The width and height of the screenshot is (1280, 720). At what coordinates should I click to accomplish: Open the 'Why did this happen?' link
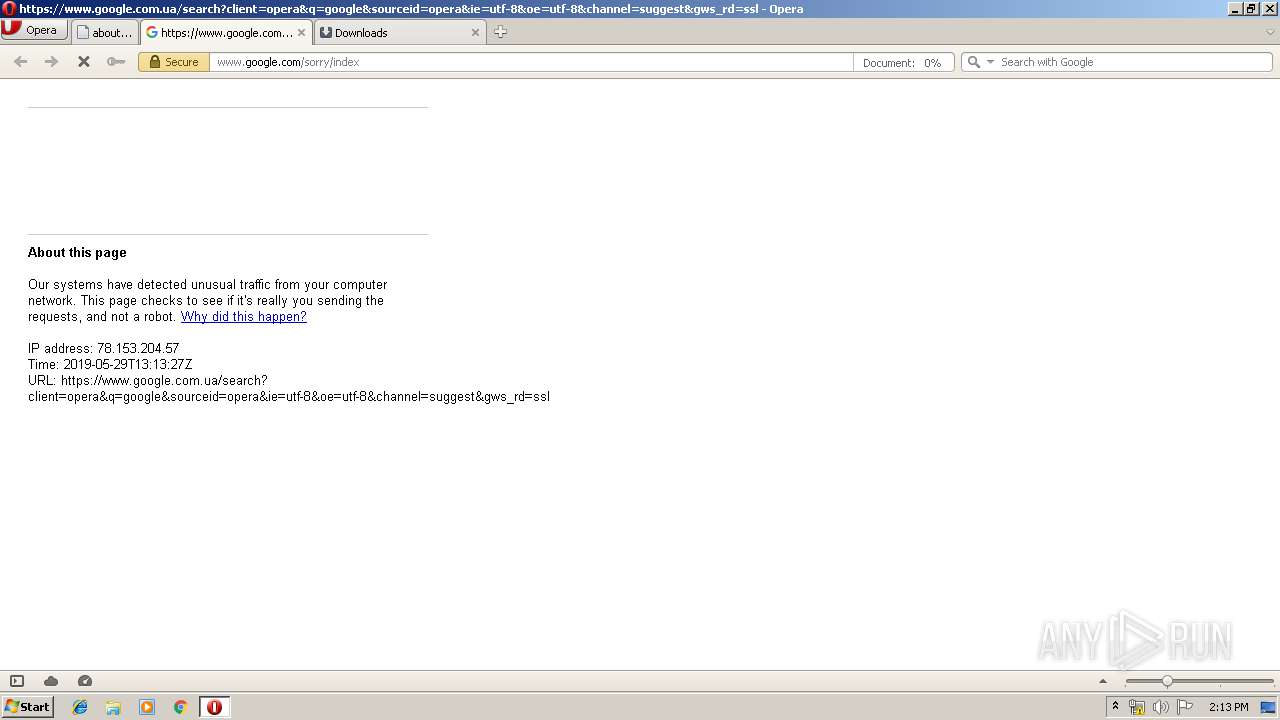click(243, 317)
